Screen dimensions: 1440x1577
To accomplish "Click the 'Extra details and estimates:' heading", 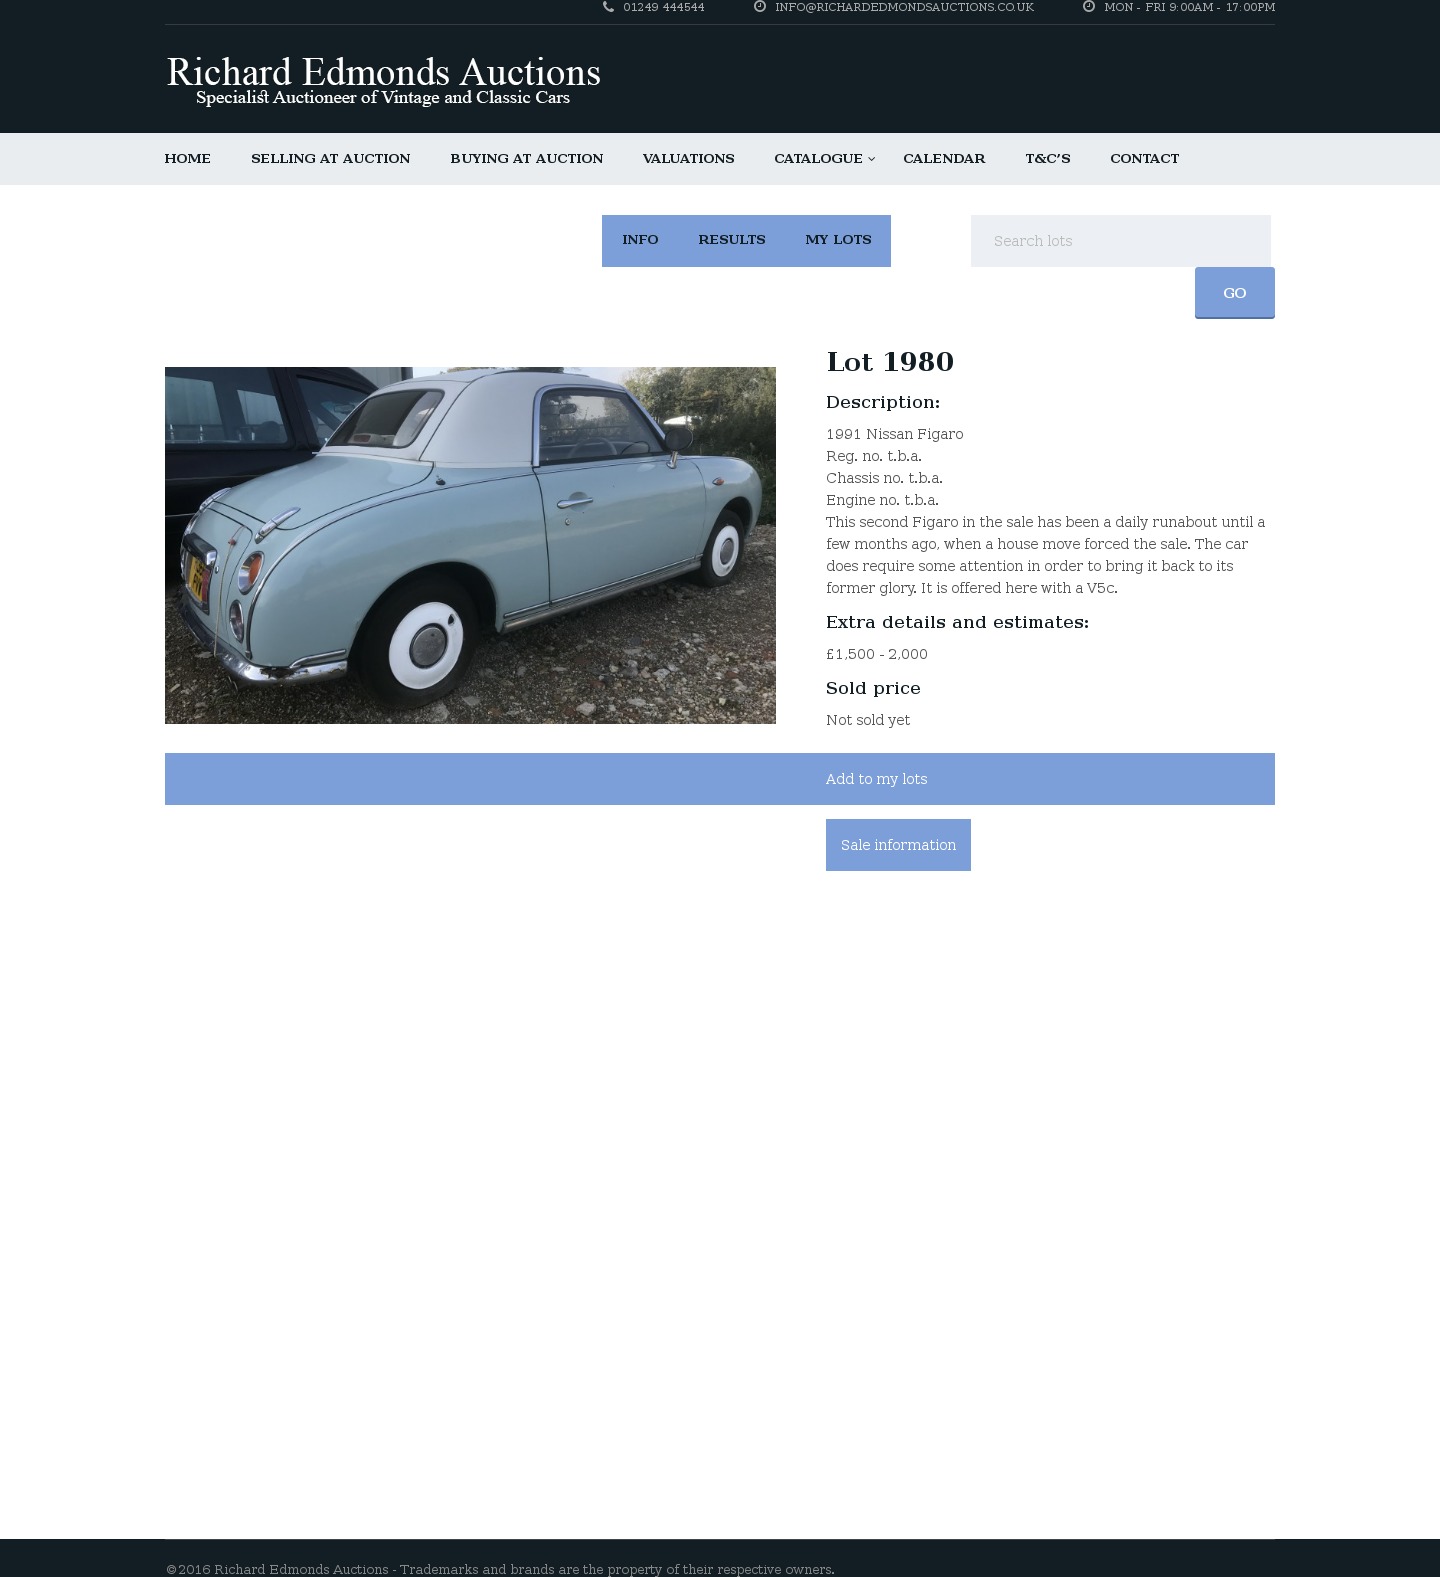I will (957, 622).
